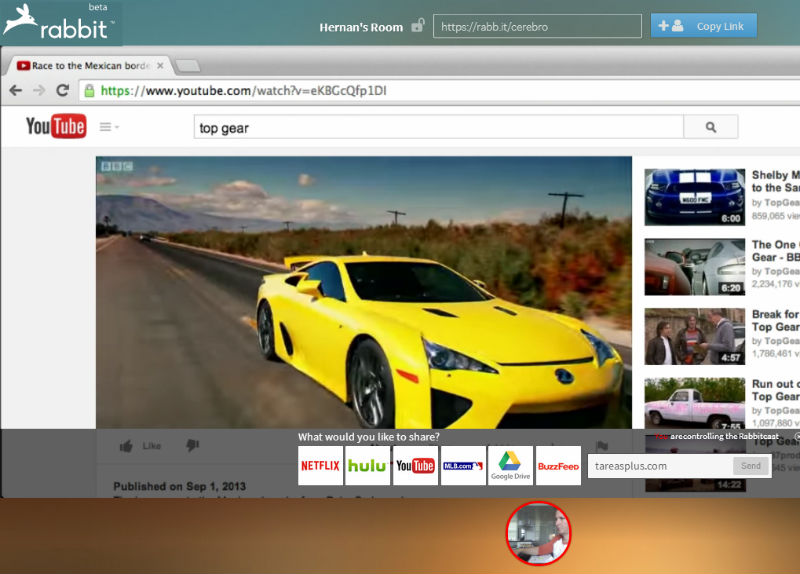The height and width of the screenshot is (574, 800).
Task: Choose the MLB.com share icon
Action: pos(463,466)
